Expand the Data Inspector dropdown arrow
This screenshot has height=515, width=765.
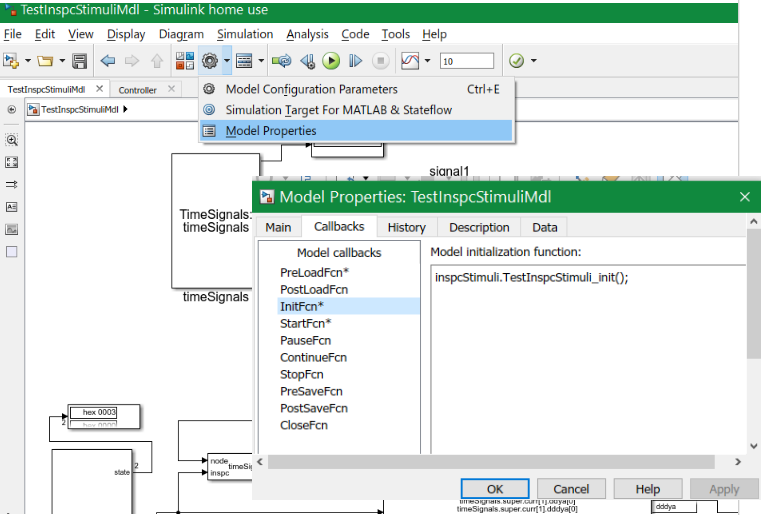coord(427,61)
